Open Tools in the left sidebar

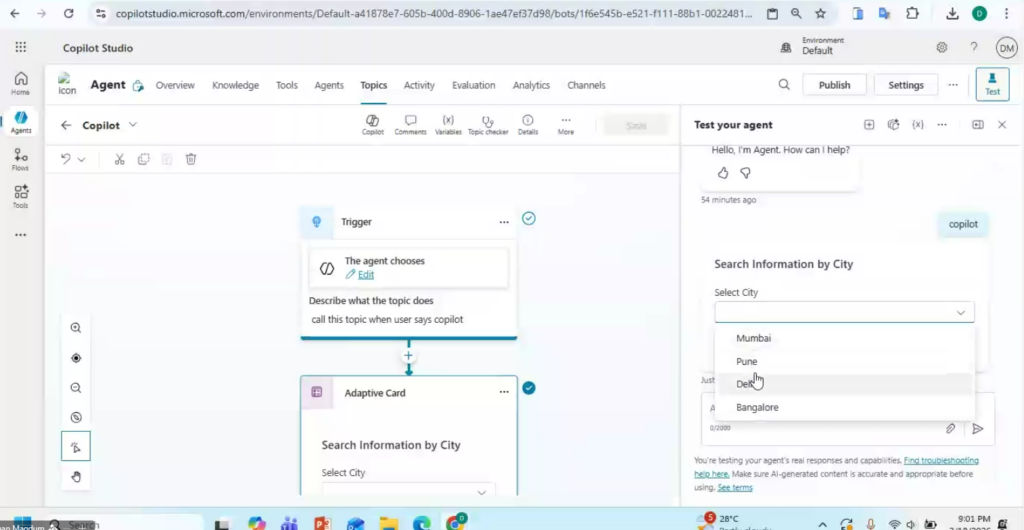(x=20, y=196)
